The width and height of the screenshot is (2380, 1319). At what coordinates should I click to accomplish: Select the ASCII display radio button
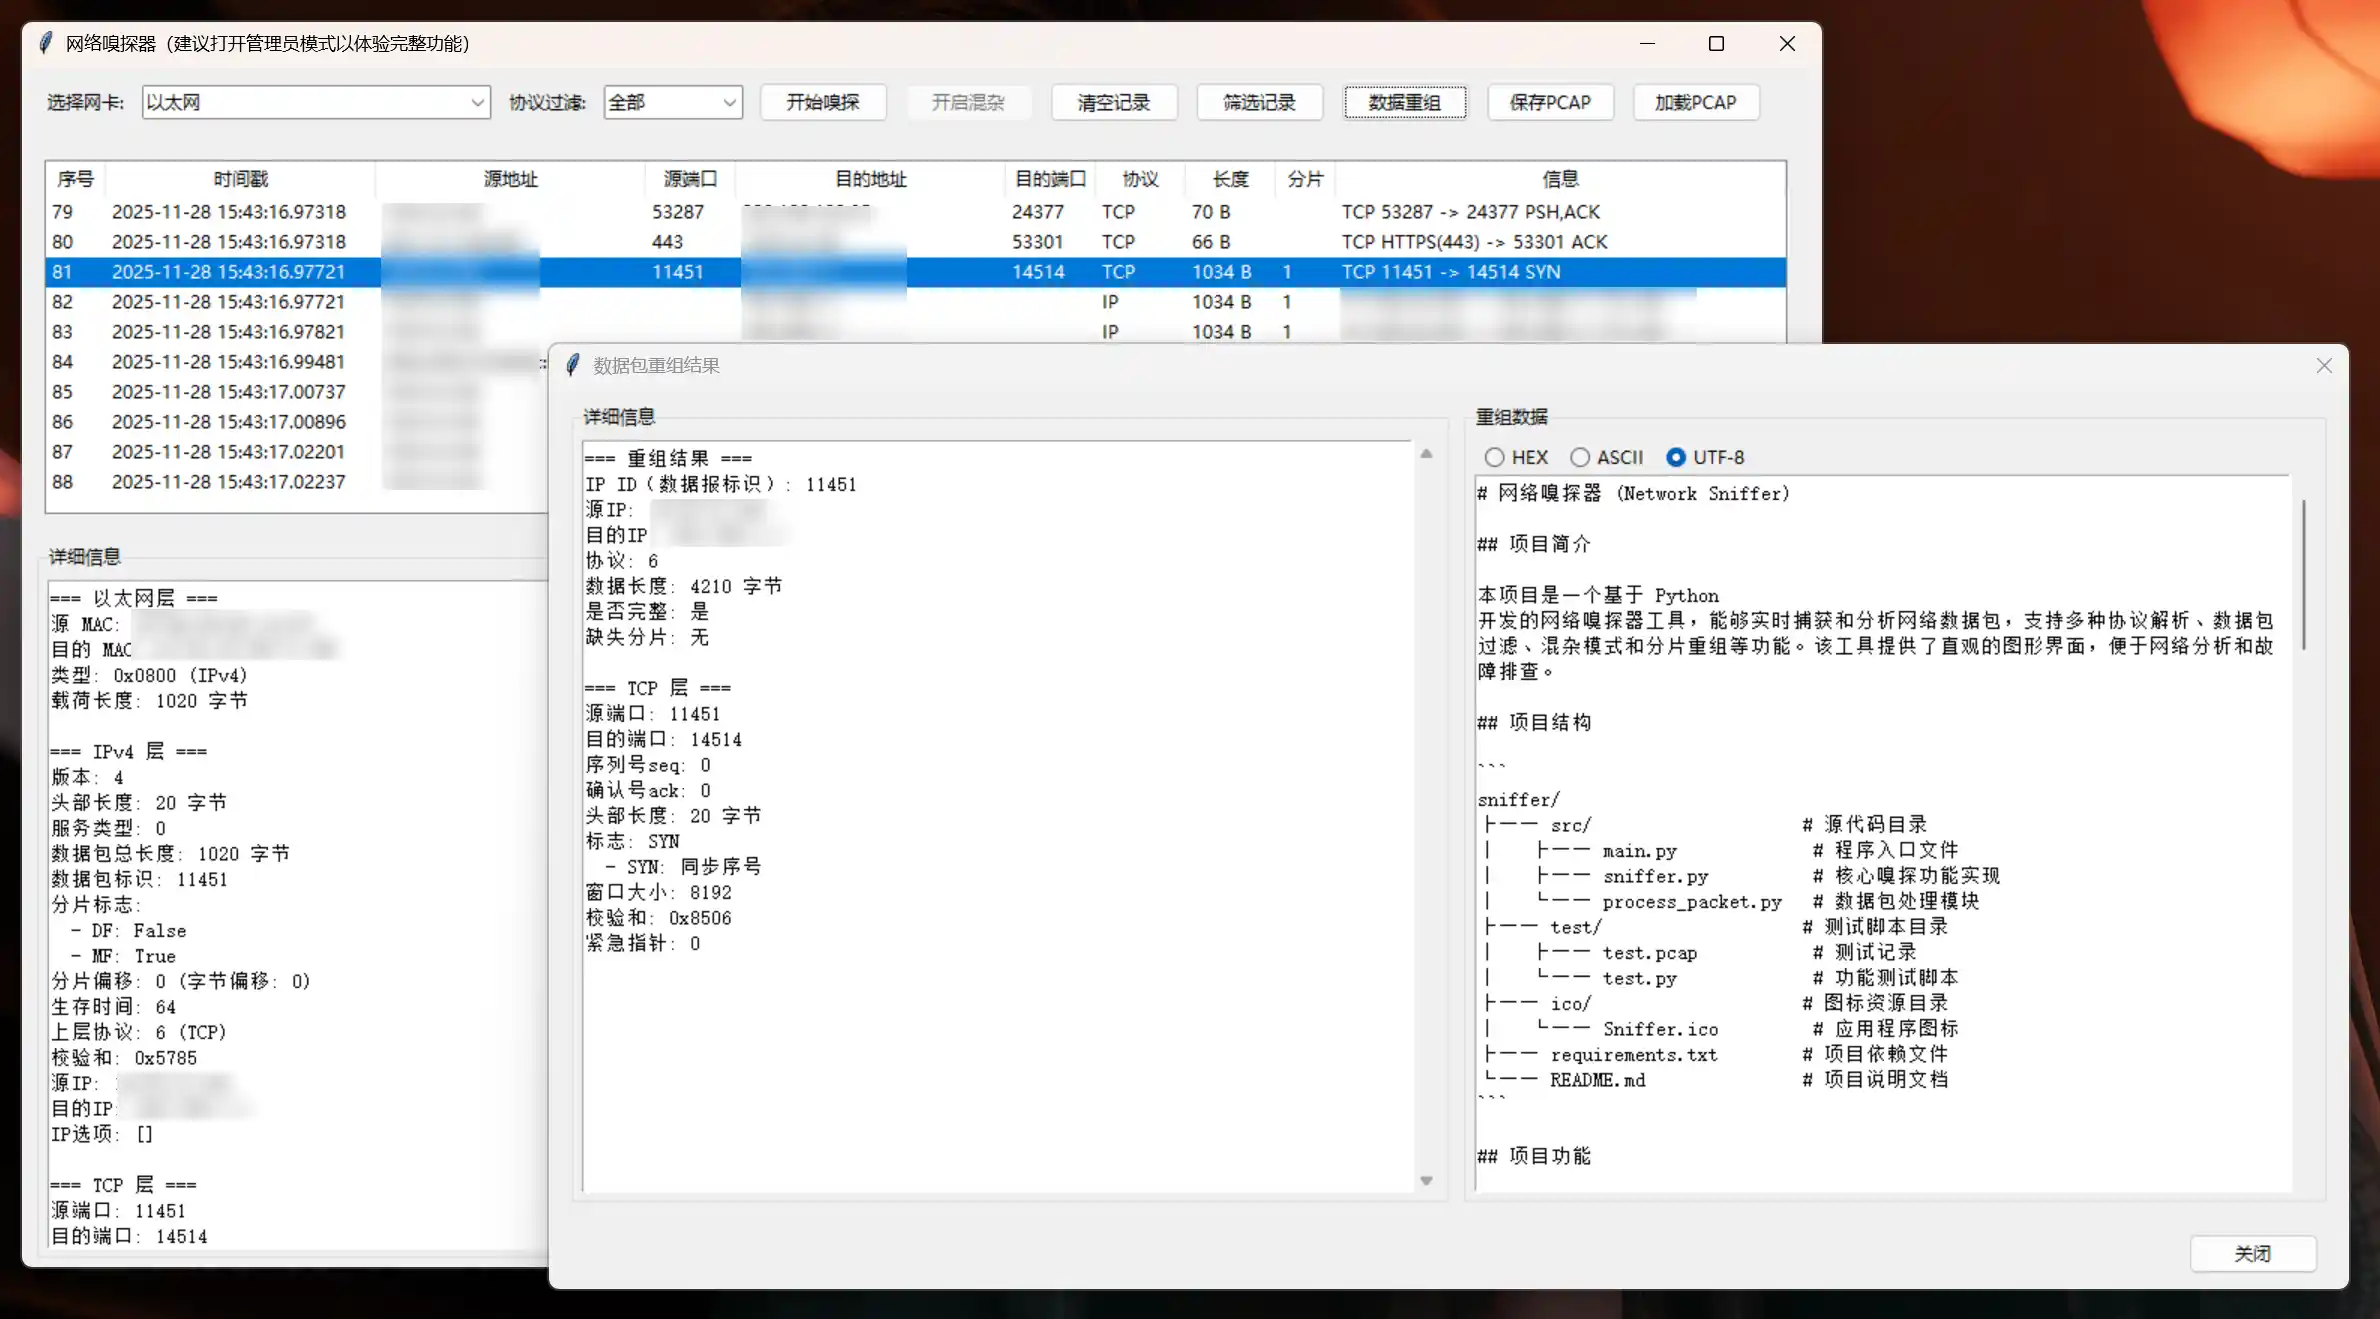(1580, 457)
